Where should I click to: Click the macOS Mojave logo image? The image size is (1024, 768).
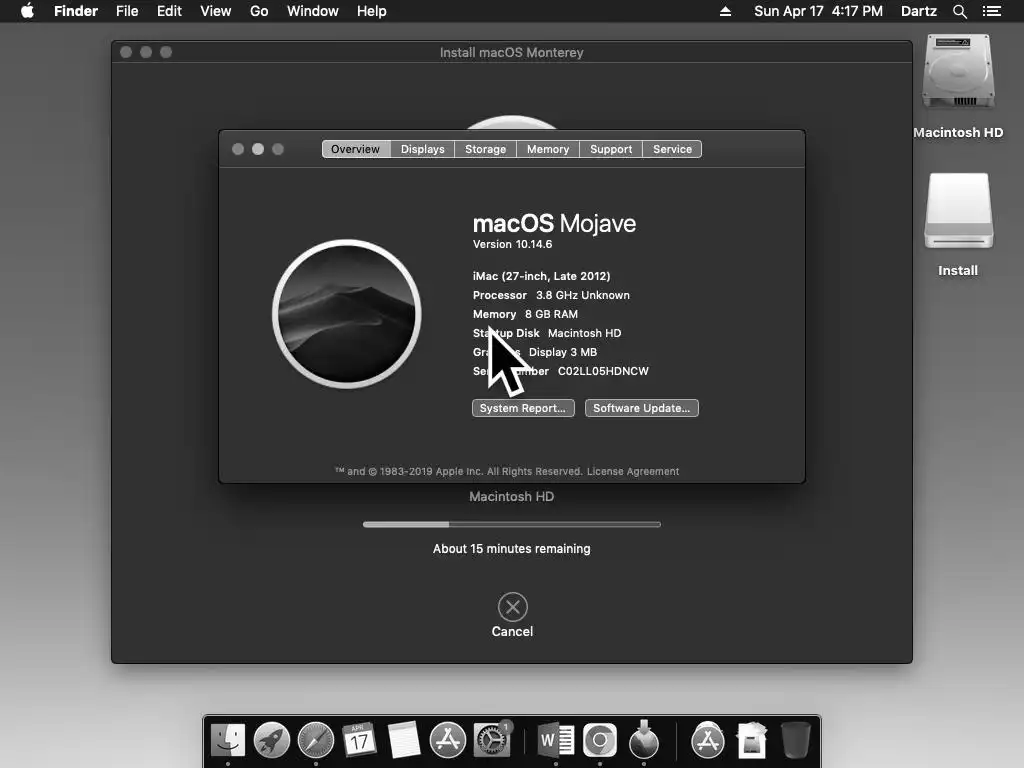347,314
